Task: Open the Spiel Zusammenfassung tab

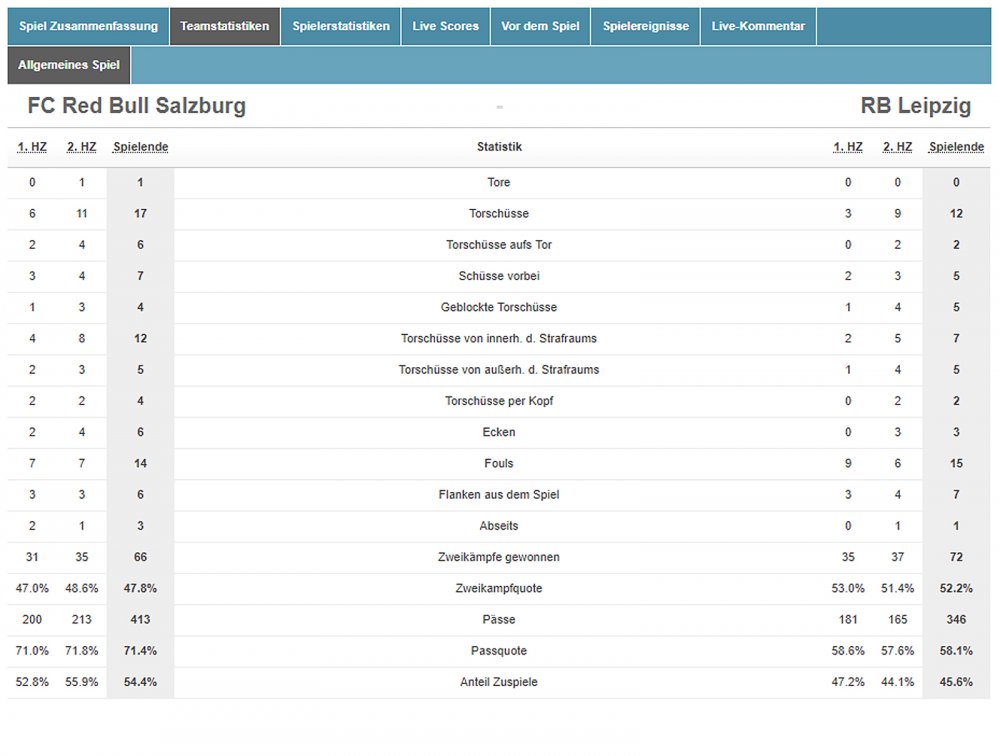Action: [x=89, y=26]
